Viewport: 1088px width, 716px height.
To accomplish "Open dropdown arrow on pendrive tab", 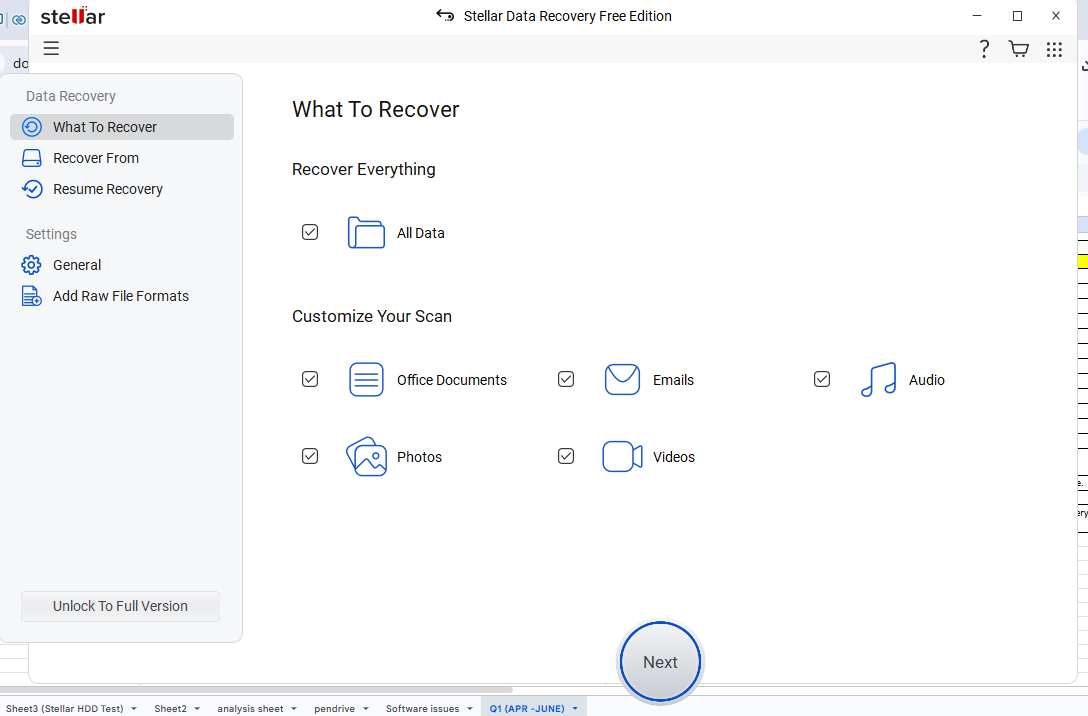I will click(x=366, y=708).
